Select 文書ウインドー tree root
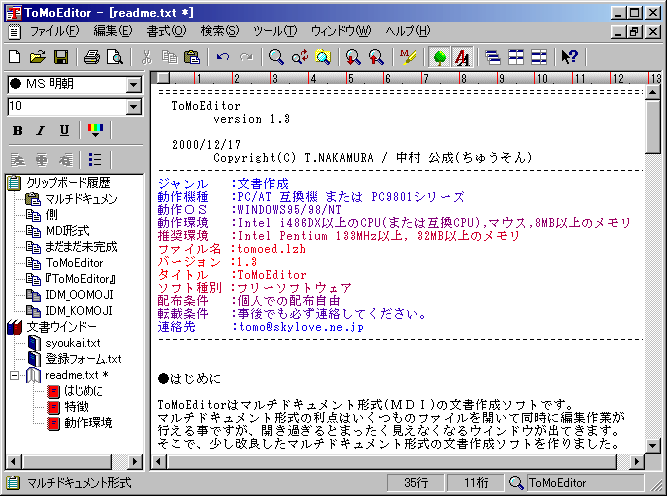Screen dimensions: 667x496 (61, 327)
